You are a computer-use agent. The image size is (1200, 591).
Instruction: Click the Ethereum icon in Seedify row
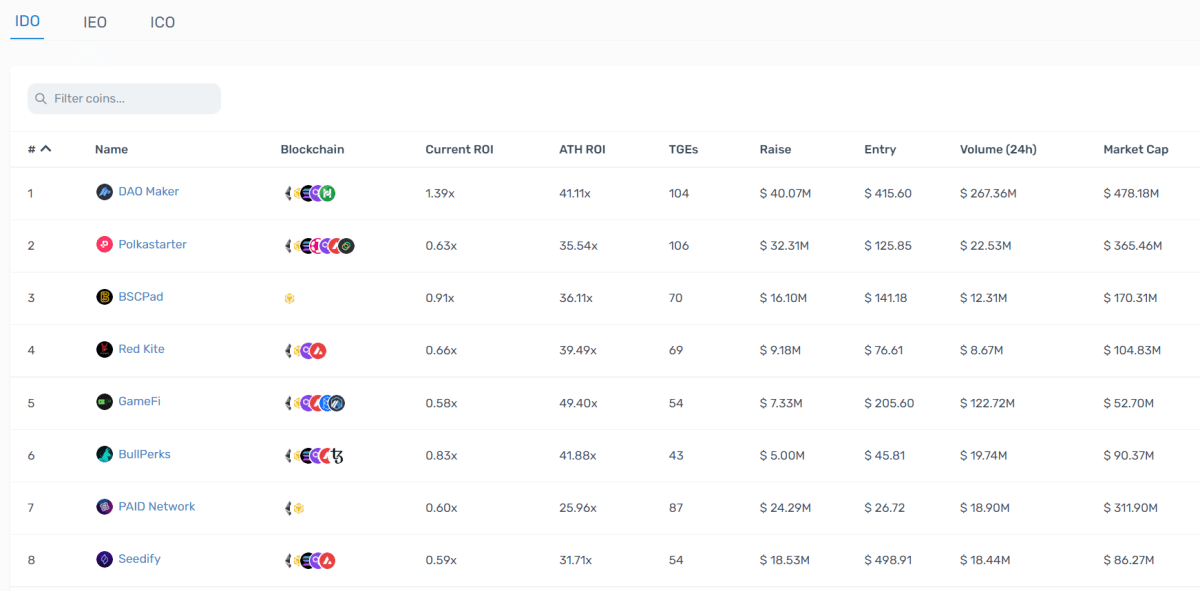[288, 561]
